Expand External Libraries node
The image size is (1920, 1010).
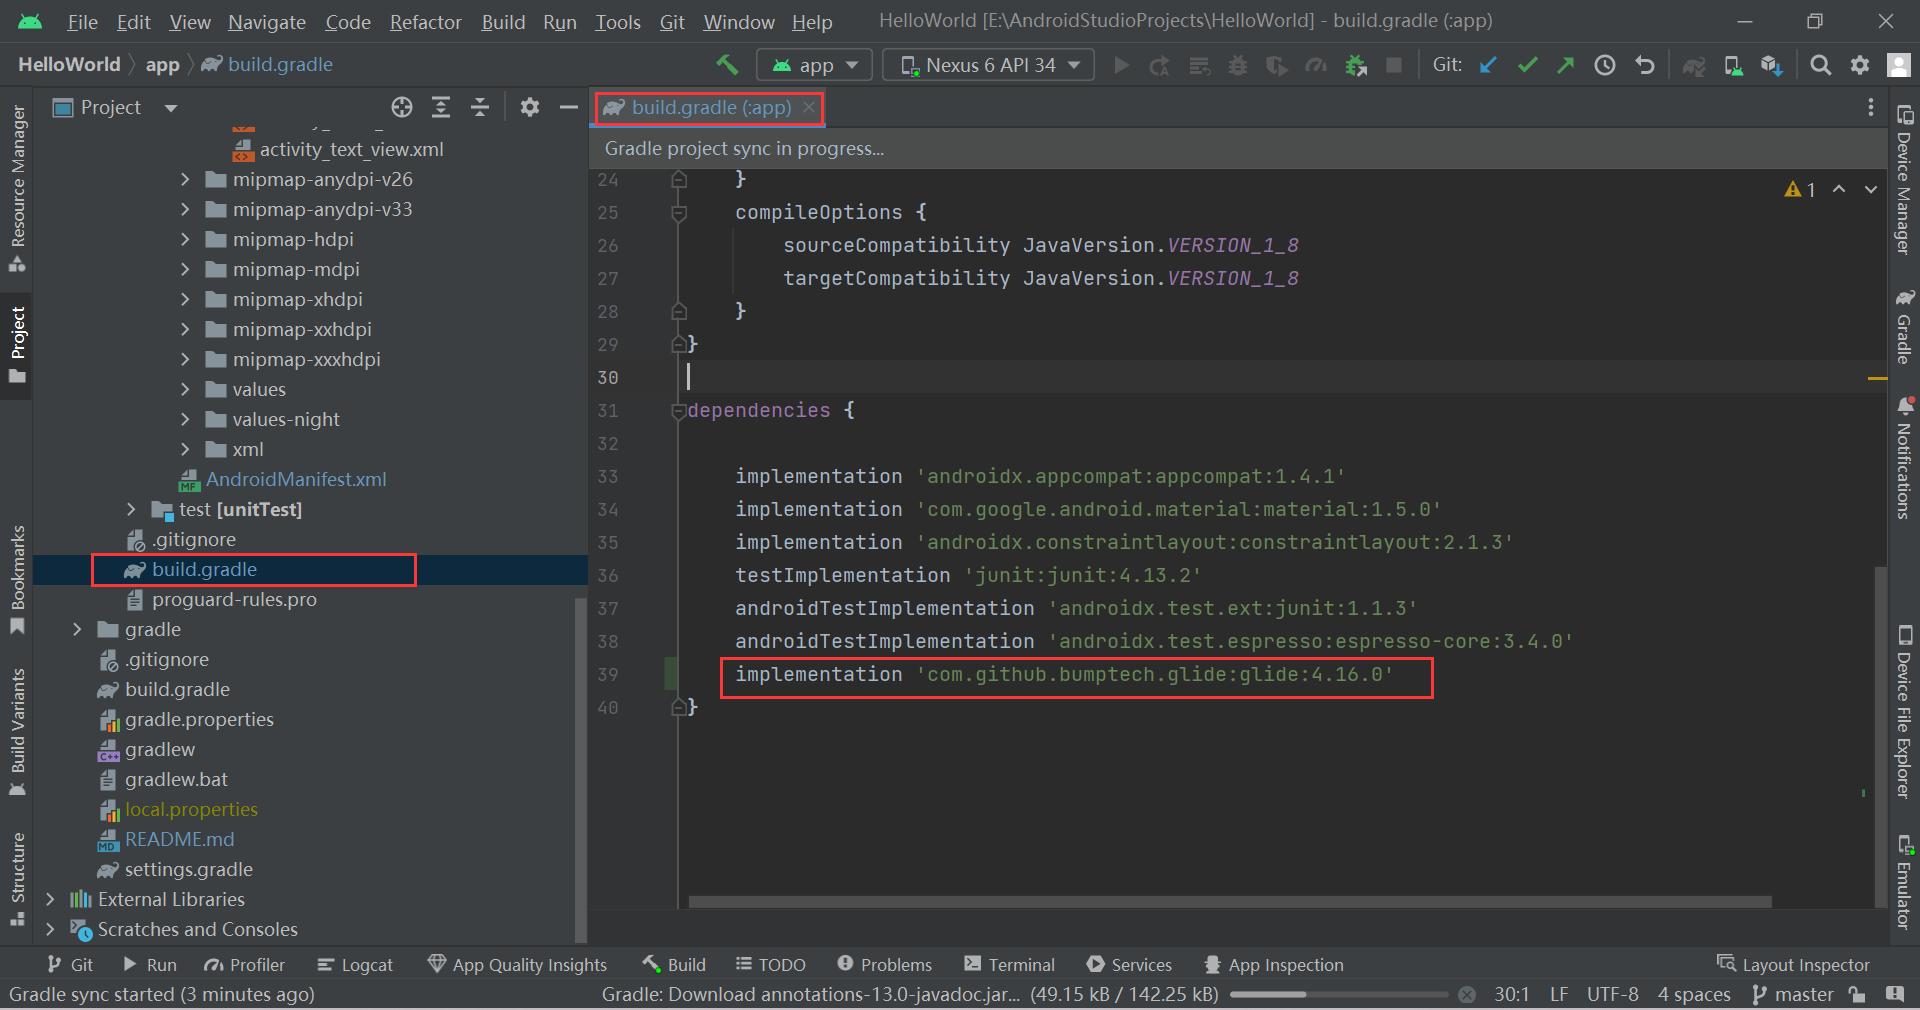pyautogui.click(x=50, y=900)
